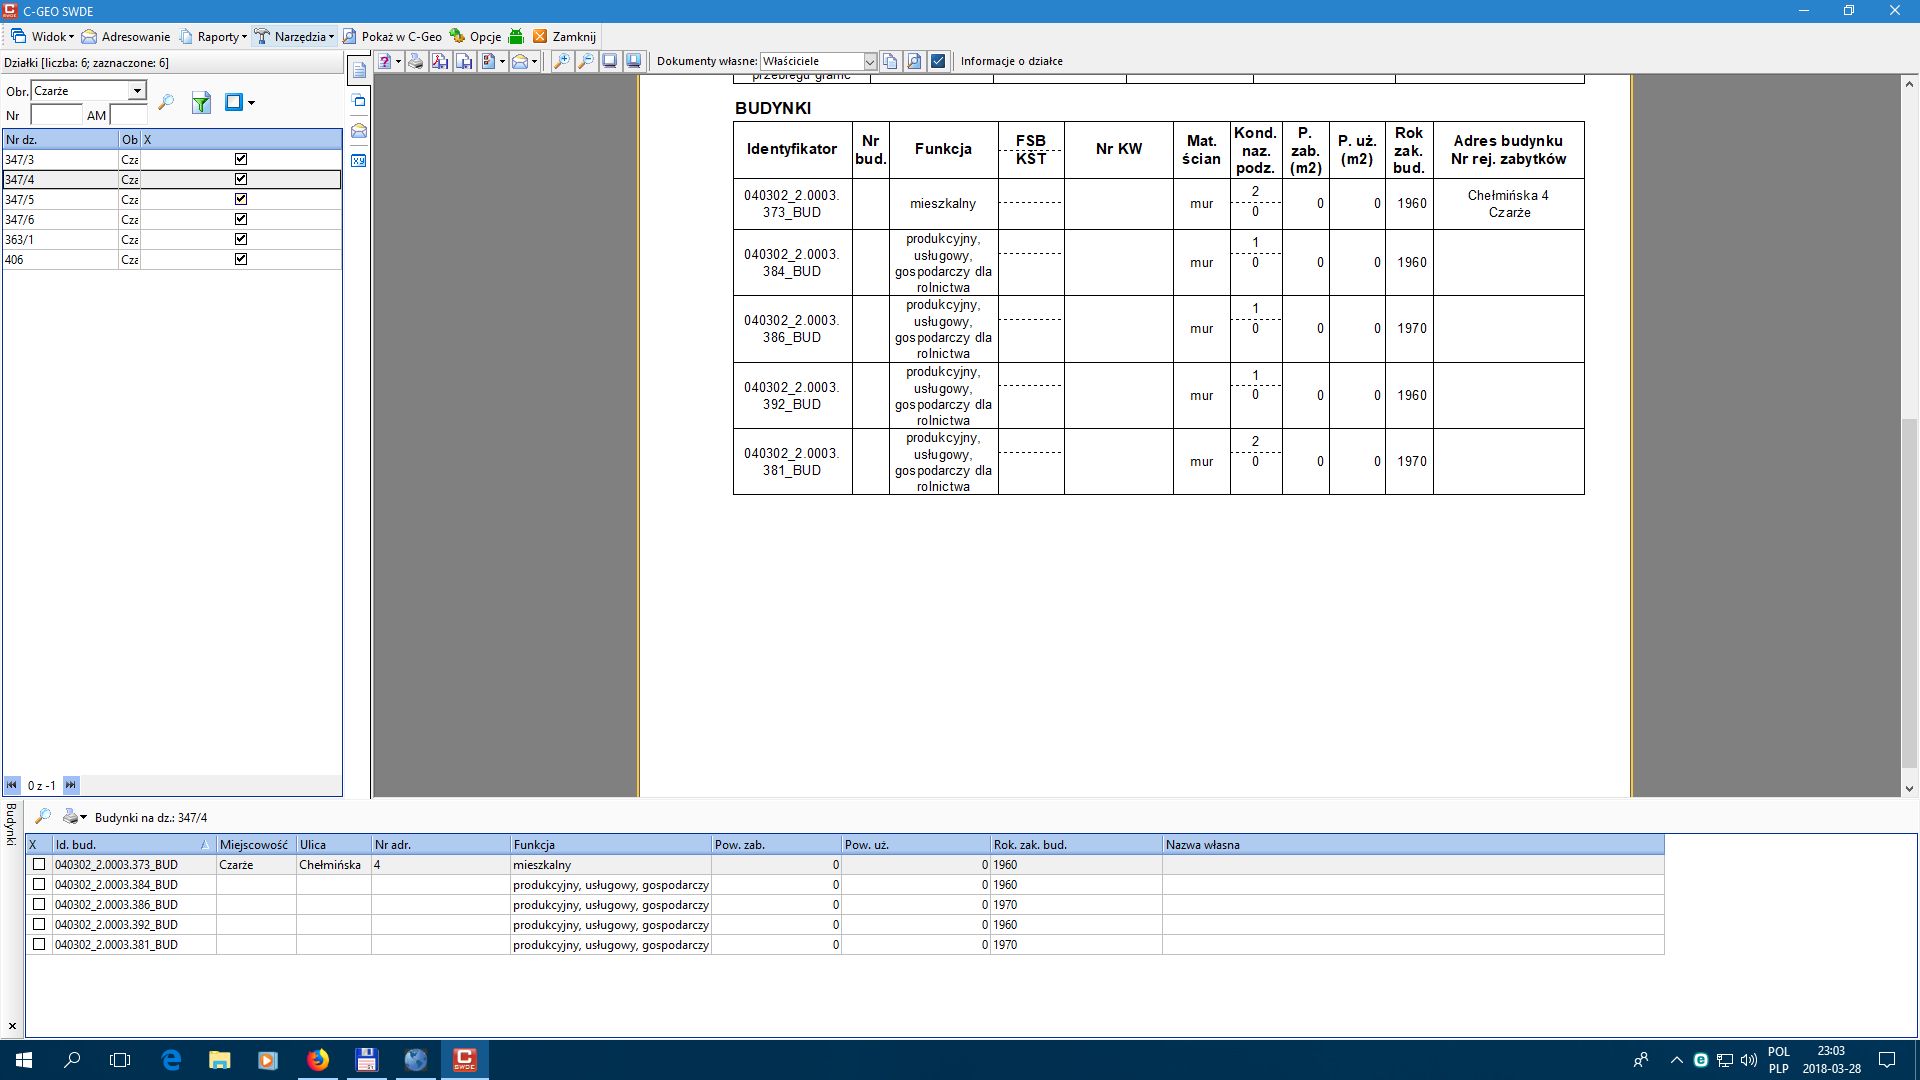Click the full page view monitor icon

click(610, 61)
